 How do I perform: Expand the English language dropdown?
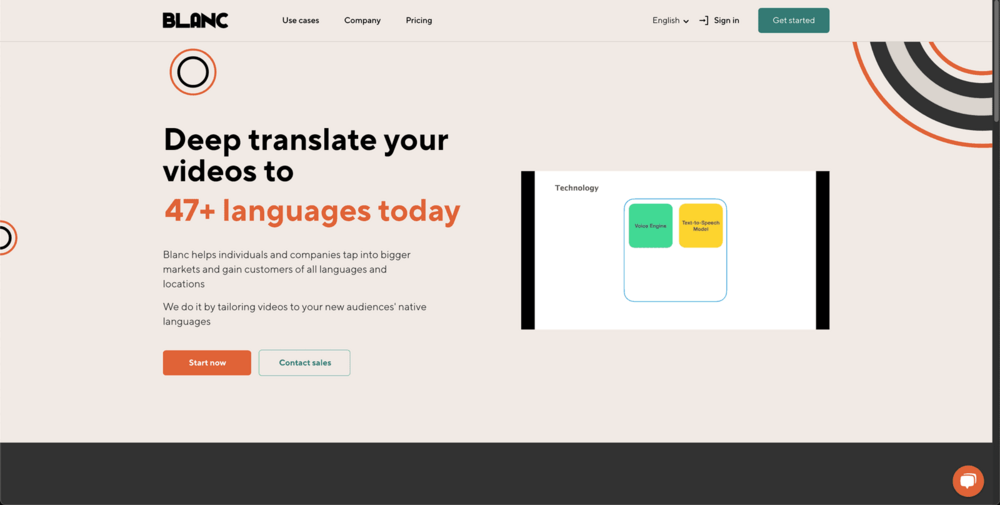670,20
